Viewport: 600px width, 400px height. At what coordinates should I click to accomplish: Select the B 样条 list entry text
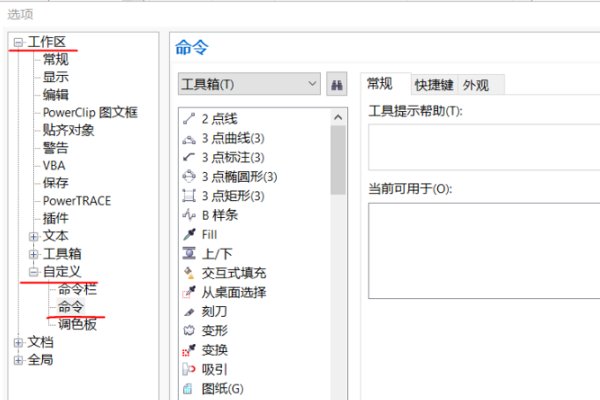[x=220, y=215]
